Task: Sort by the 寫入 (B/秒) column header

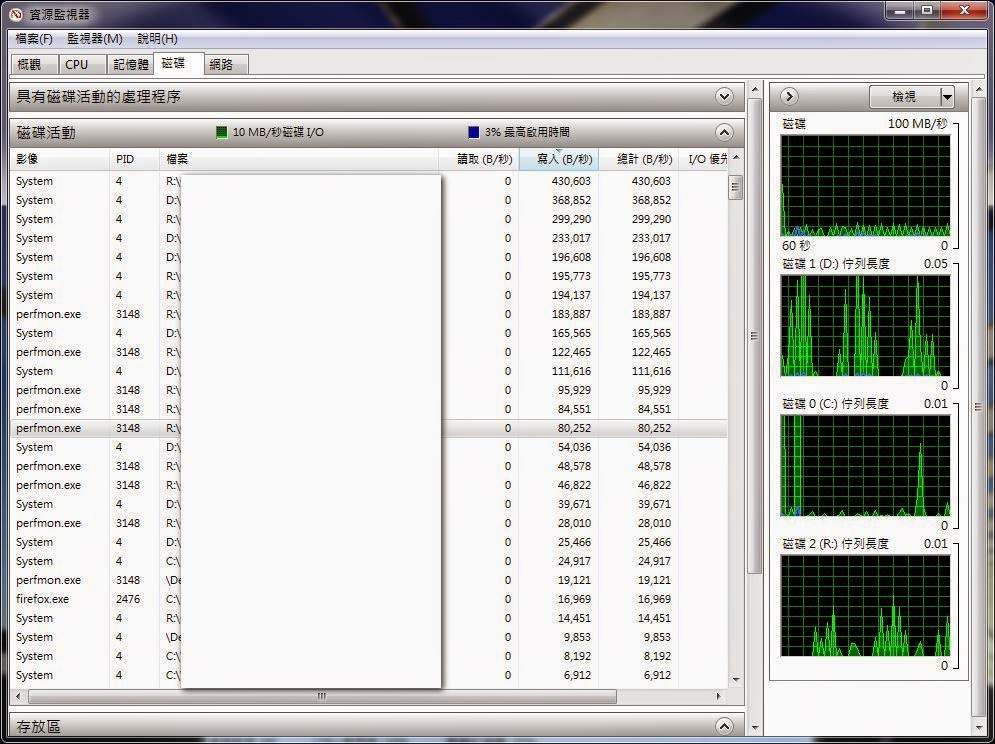Action: pos(559,159)
